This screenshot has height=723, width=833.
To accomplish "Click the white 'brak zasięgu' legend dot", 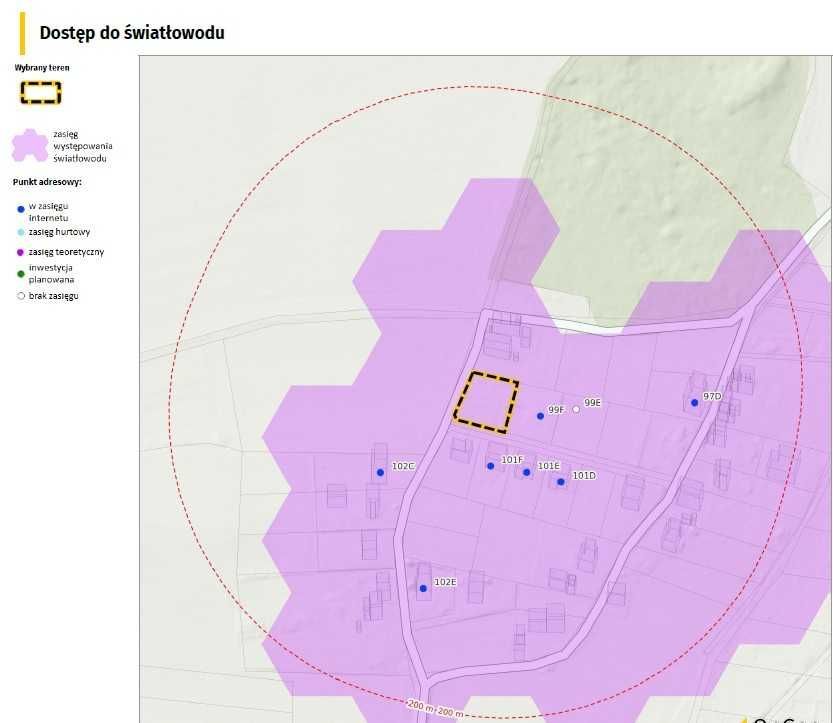I will [x=21, y=296].
